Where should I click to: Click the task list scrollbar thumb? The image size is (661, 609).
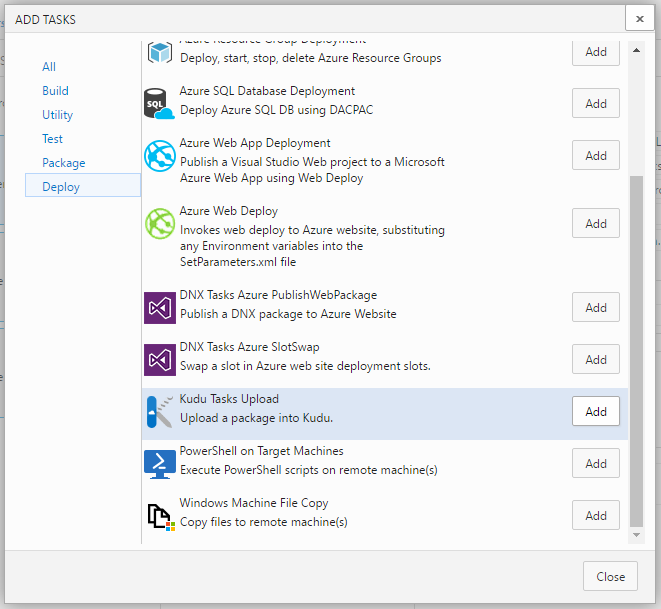637,351
